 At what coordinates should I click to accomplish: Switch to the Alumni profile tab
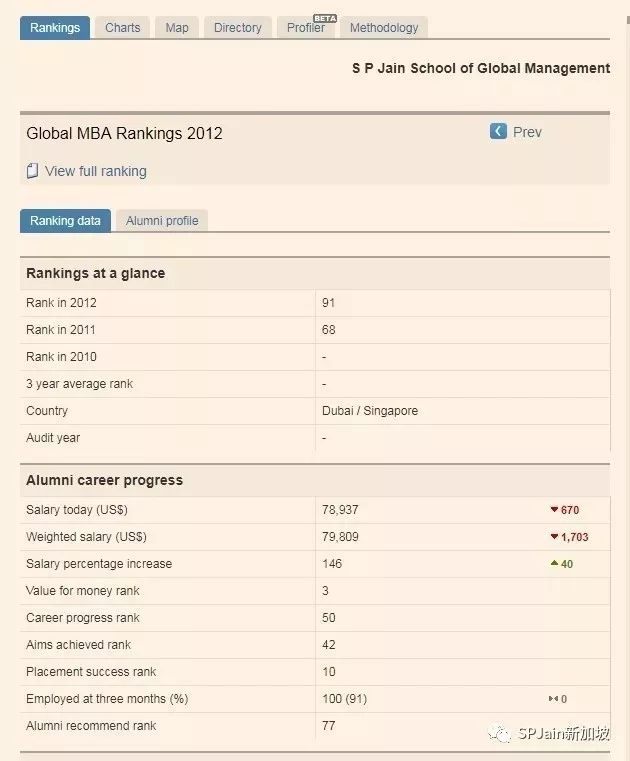pyautogui.click(x=162, y=221)
